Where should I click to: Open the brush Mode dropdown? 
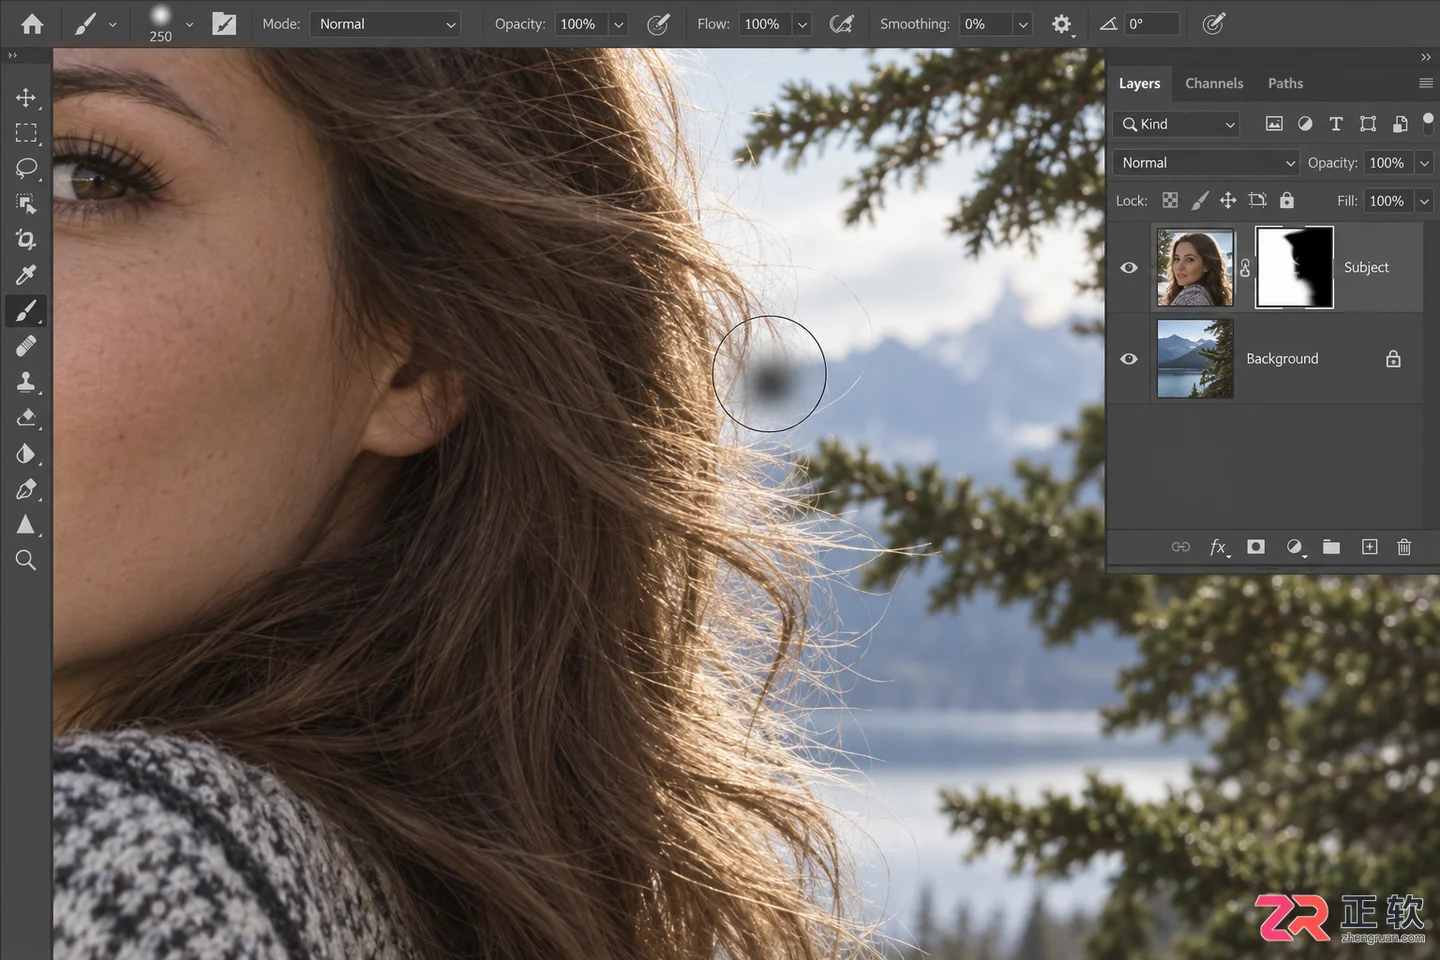pos(385,24)
